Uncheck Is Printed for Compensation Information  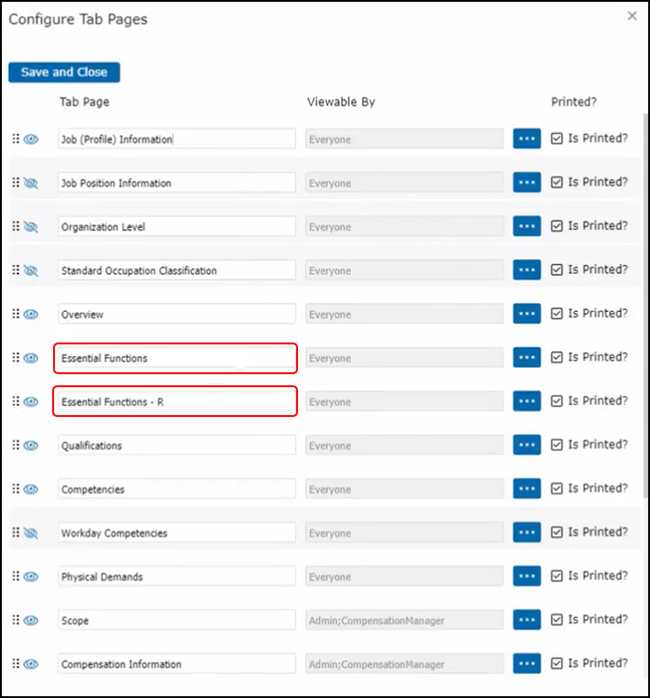click(557, 663)
